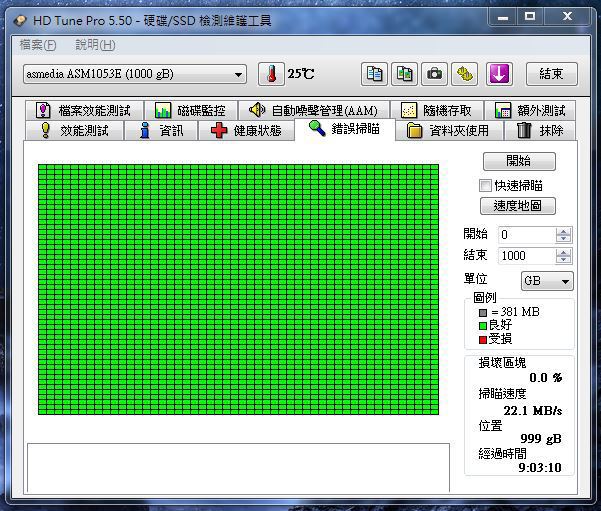Image resolution: width=601 pixels, height=511 pixels.
Task: Switch to the 抹除 tab
Action: [x=540, y=130]
